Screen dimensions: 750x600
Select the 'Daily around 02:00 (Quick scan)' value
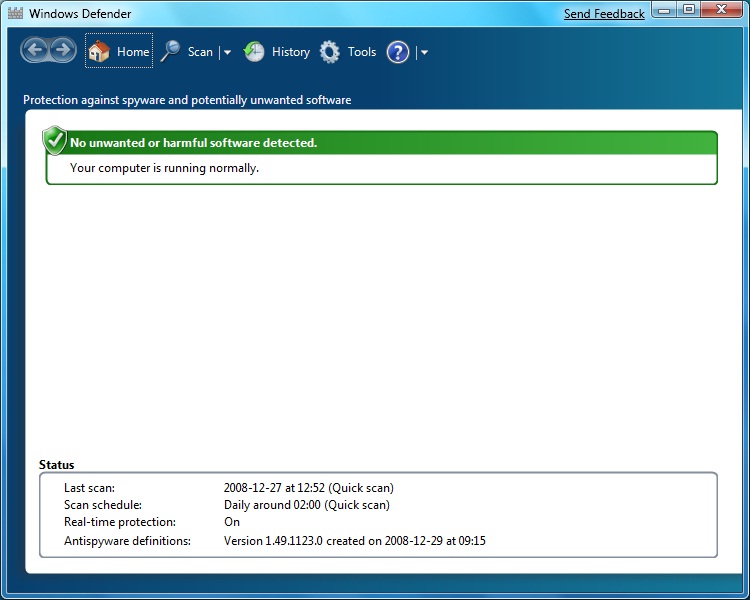tap(307, 505)
